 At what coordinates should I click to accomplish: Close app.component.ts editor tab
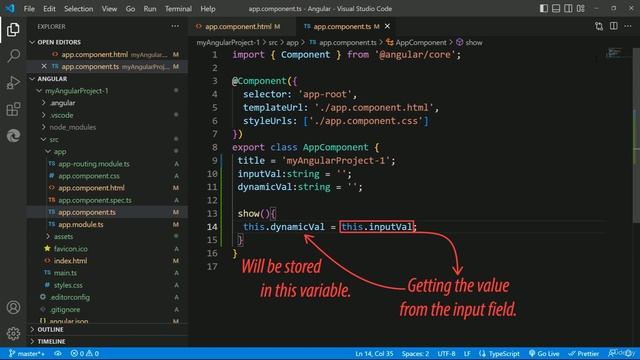pyautogui.click(x=387, y=26)
